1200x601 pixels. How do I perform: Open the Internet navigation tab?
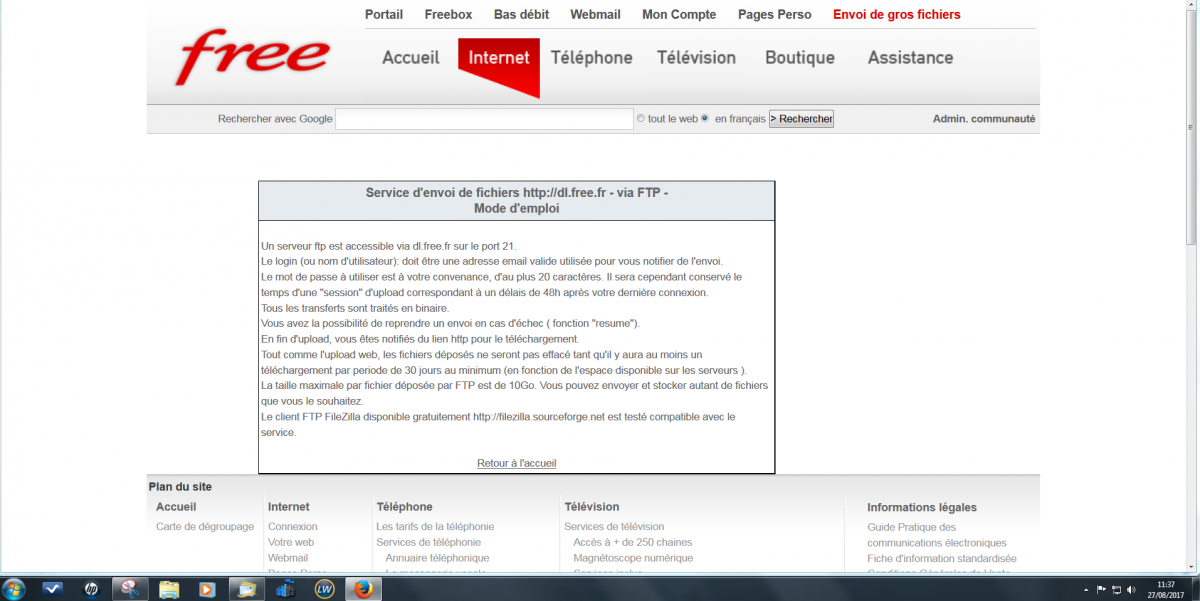498,58
